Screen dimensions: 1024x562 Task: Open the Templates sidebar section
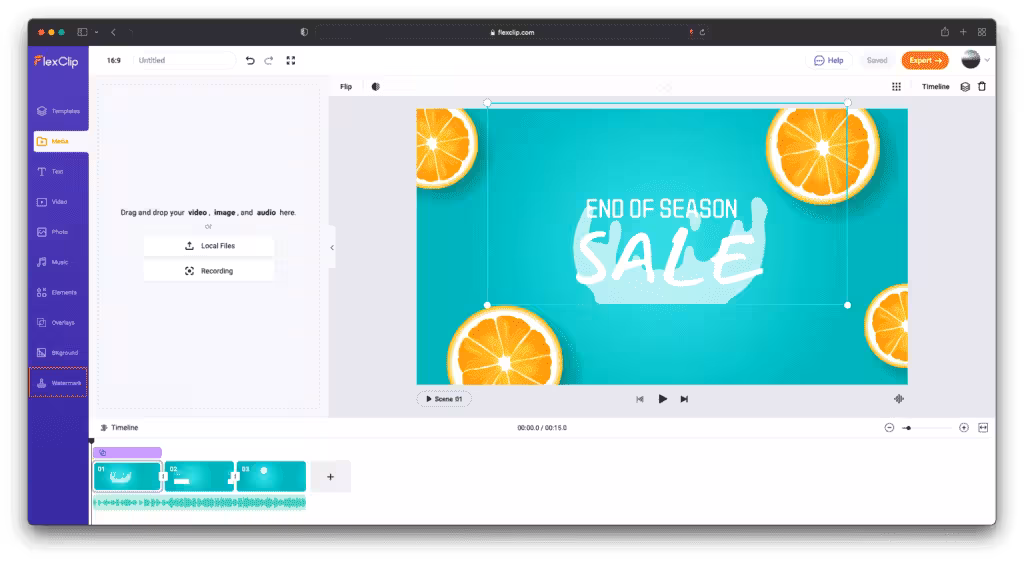[59, 111]
